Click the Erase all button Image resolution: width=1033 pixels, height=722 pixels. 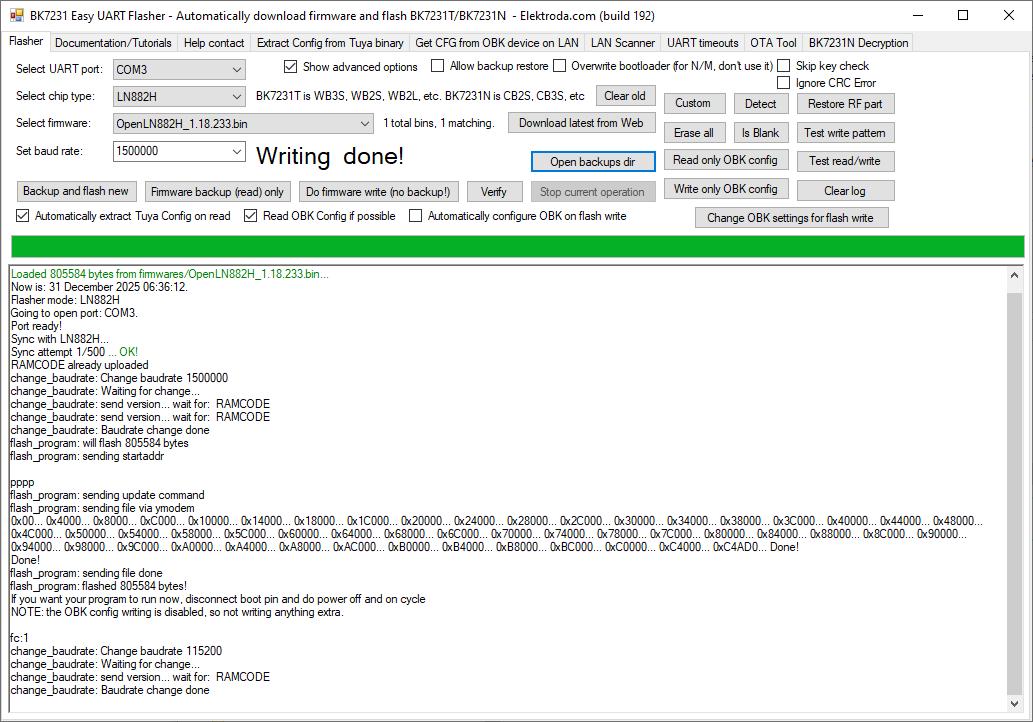point(694,133)
